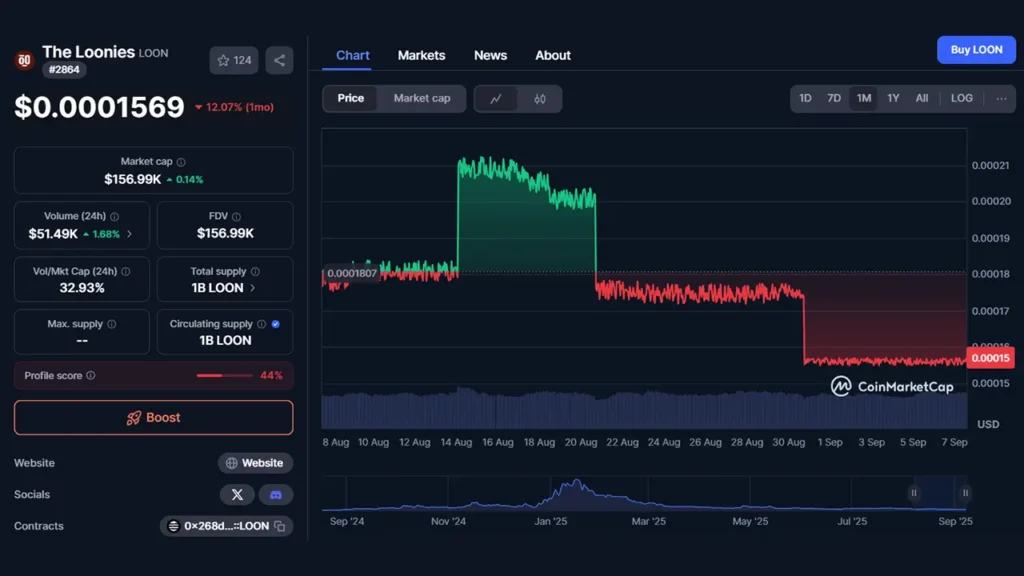Click the 0.0001807 opening price label
The width and height of the screenshot is (1024, 576).
click(x=351, y=273)
